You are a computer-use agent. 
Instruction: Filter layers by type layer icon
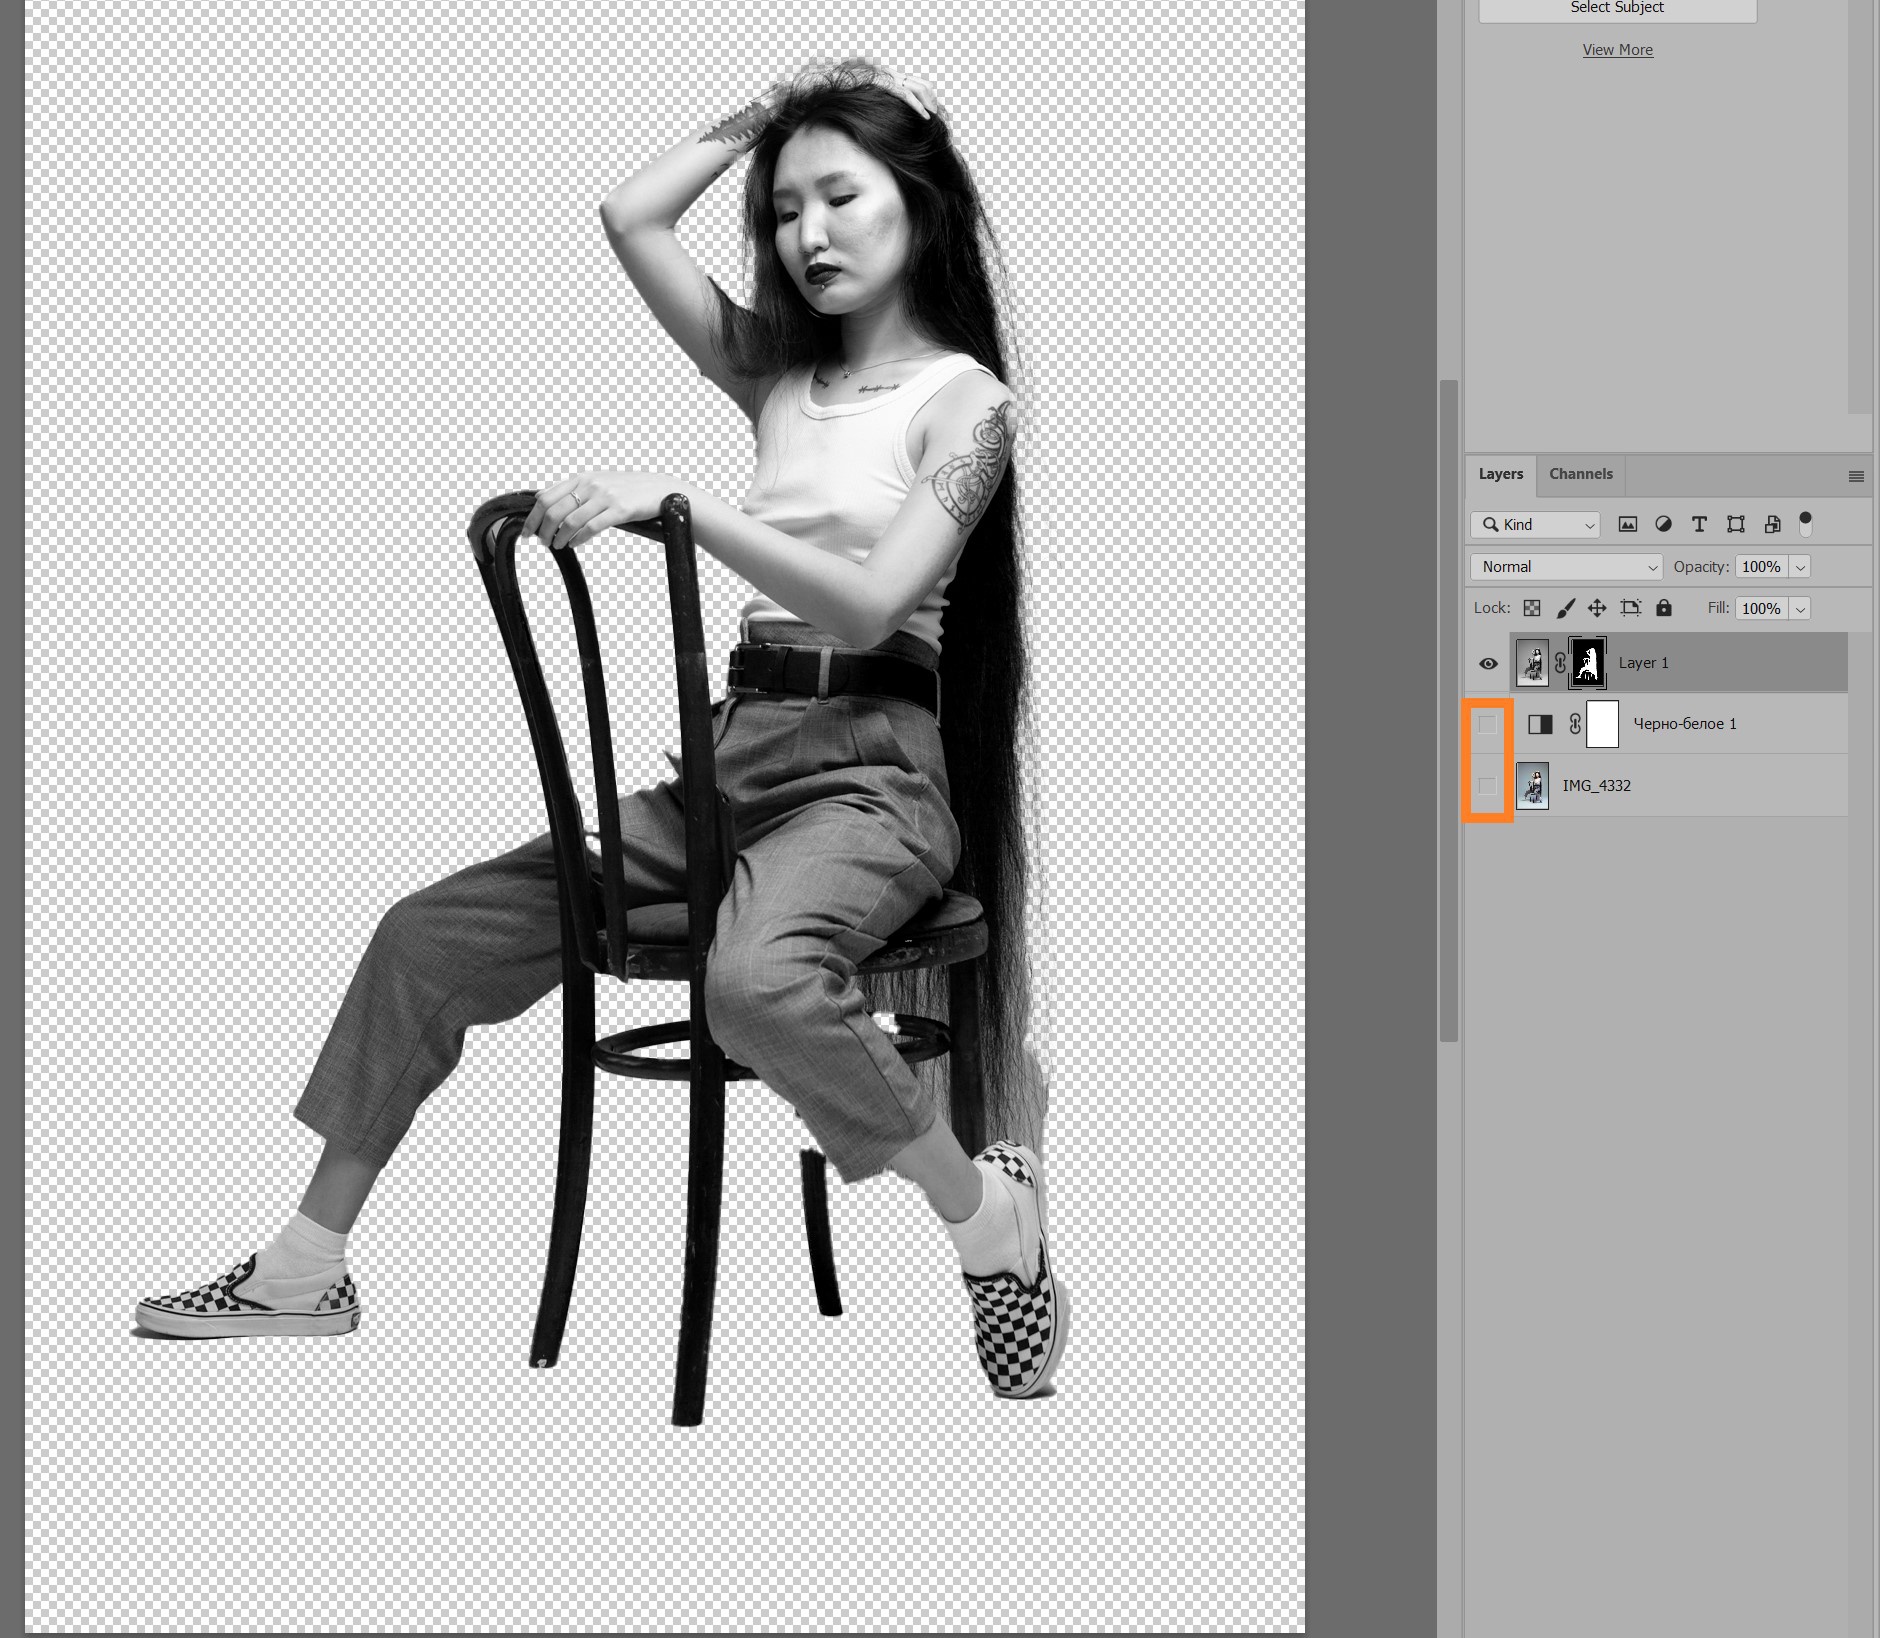pyautogui.click(x=1699, y=524)
